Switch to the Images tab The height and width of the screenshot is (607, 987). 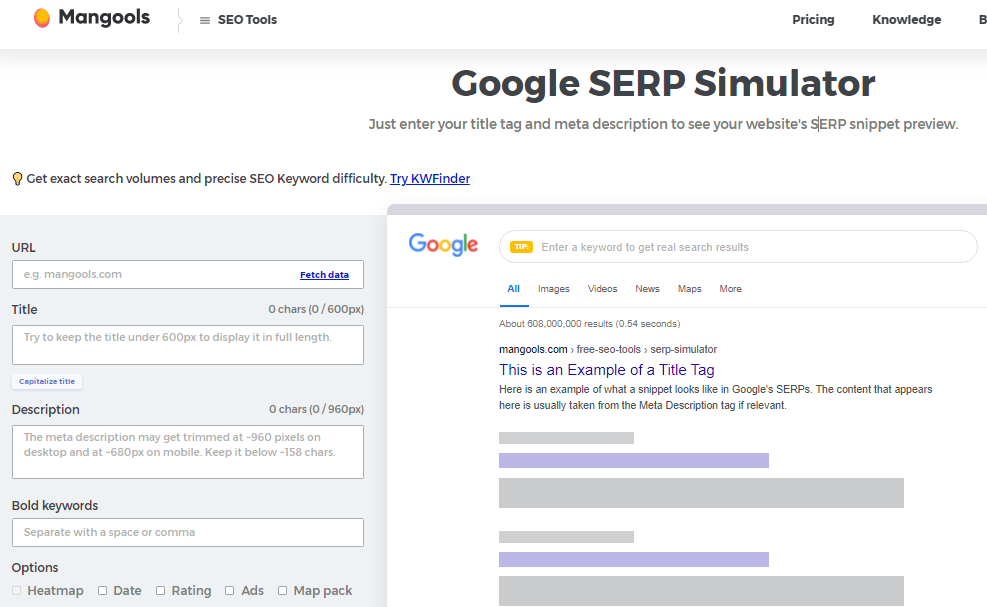[x=553, y=288]
